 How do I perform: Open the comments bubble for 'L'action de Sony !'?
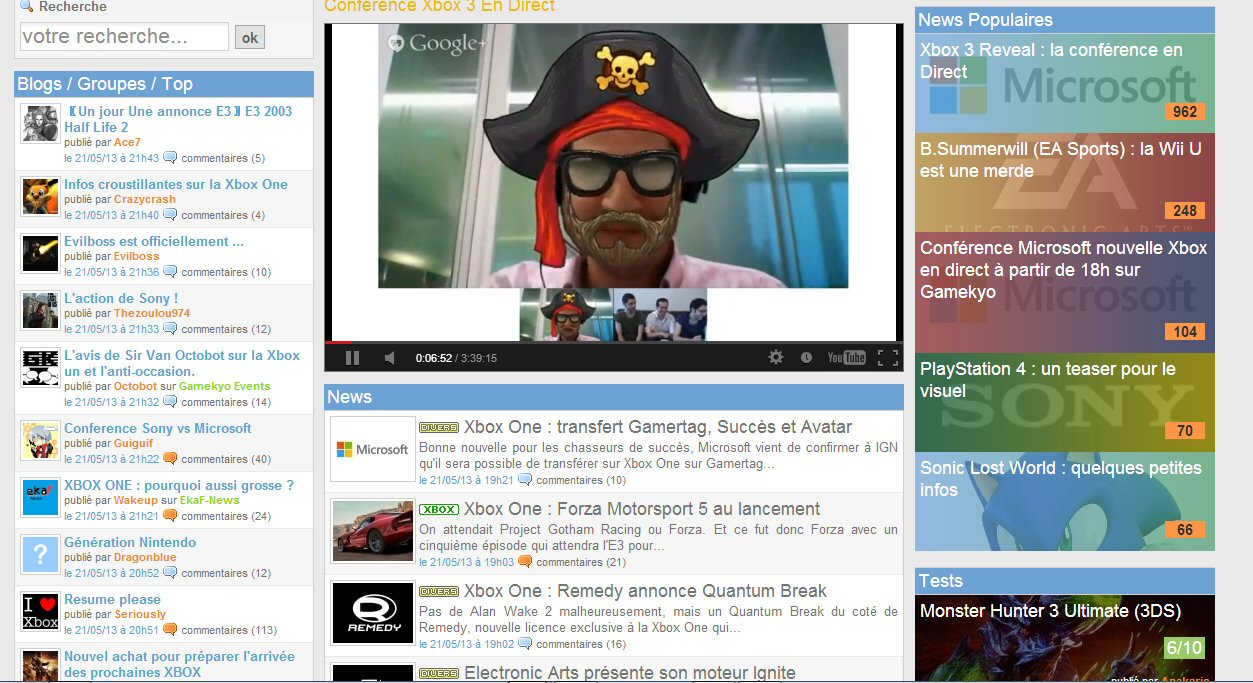[x=170, y=328]
